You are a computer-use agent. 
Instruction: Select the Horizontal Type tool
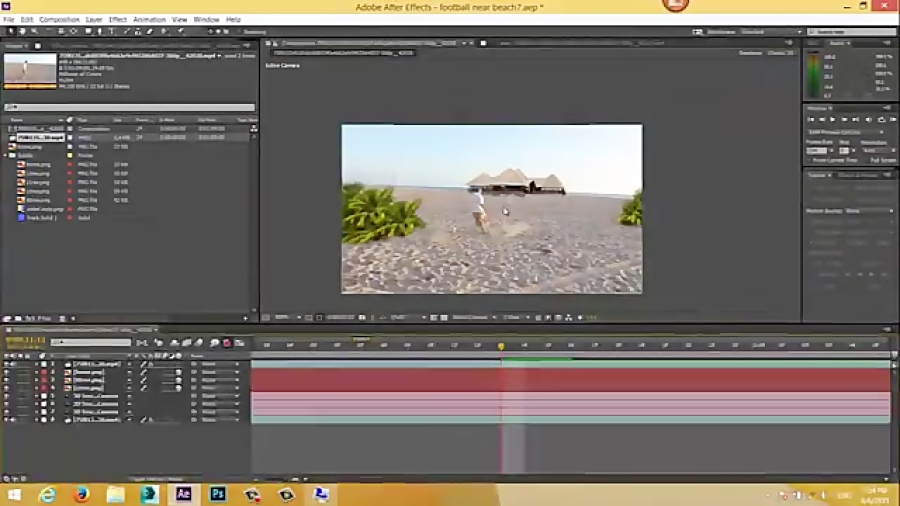(111, 32)
